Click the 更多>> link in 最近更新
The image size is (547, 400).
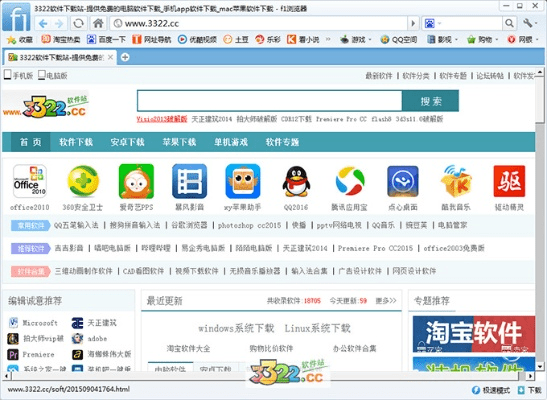pyautogui.click(x=386, y=301)
